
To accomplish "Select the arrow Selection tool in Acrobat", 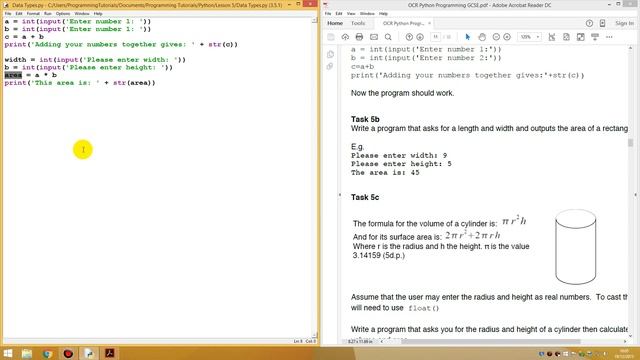I will click(468, 37).
